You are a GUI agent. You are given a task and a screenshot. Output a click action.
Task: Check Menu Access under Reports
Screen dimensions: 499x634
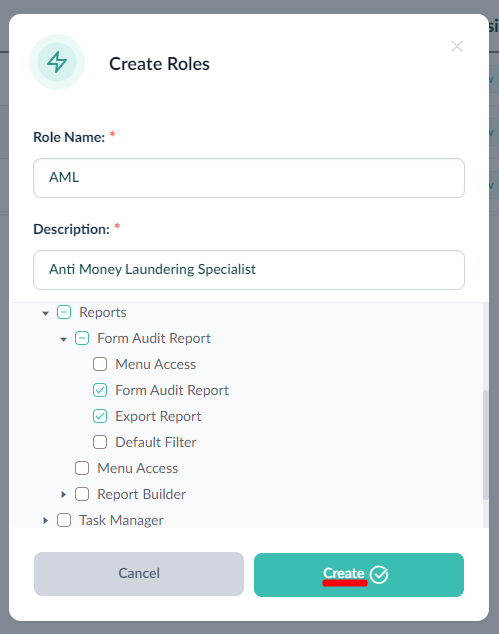pyautogui.click(x=82, y=468)
